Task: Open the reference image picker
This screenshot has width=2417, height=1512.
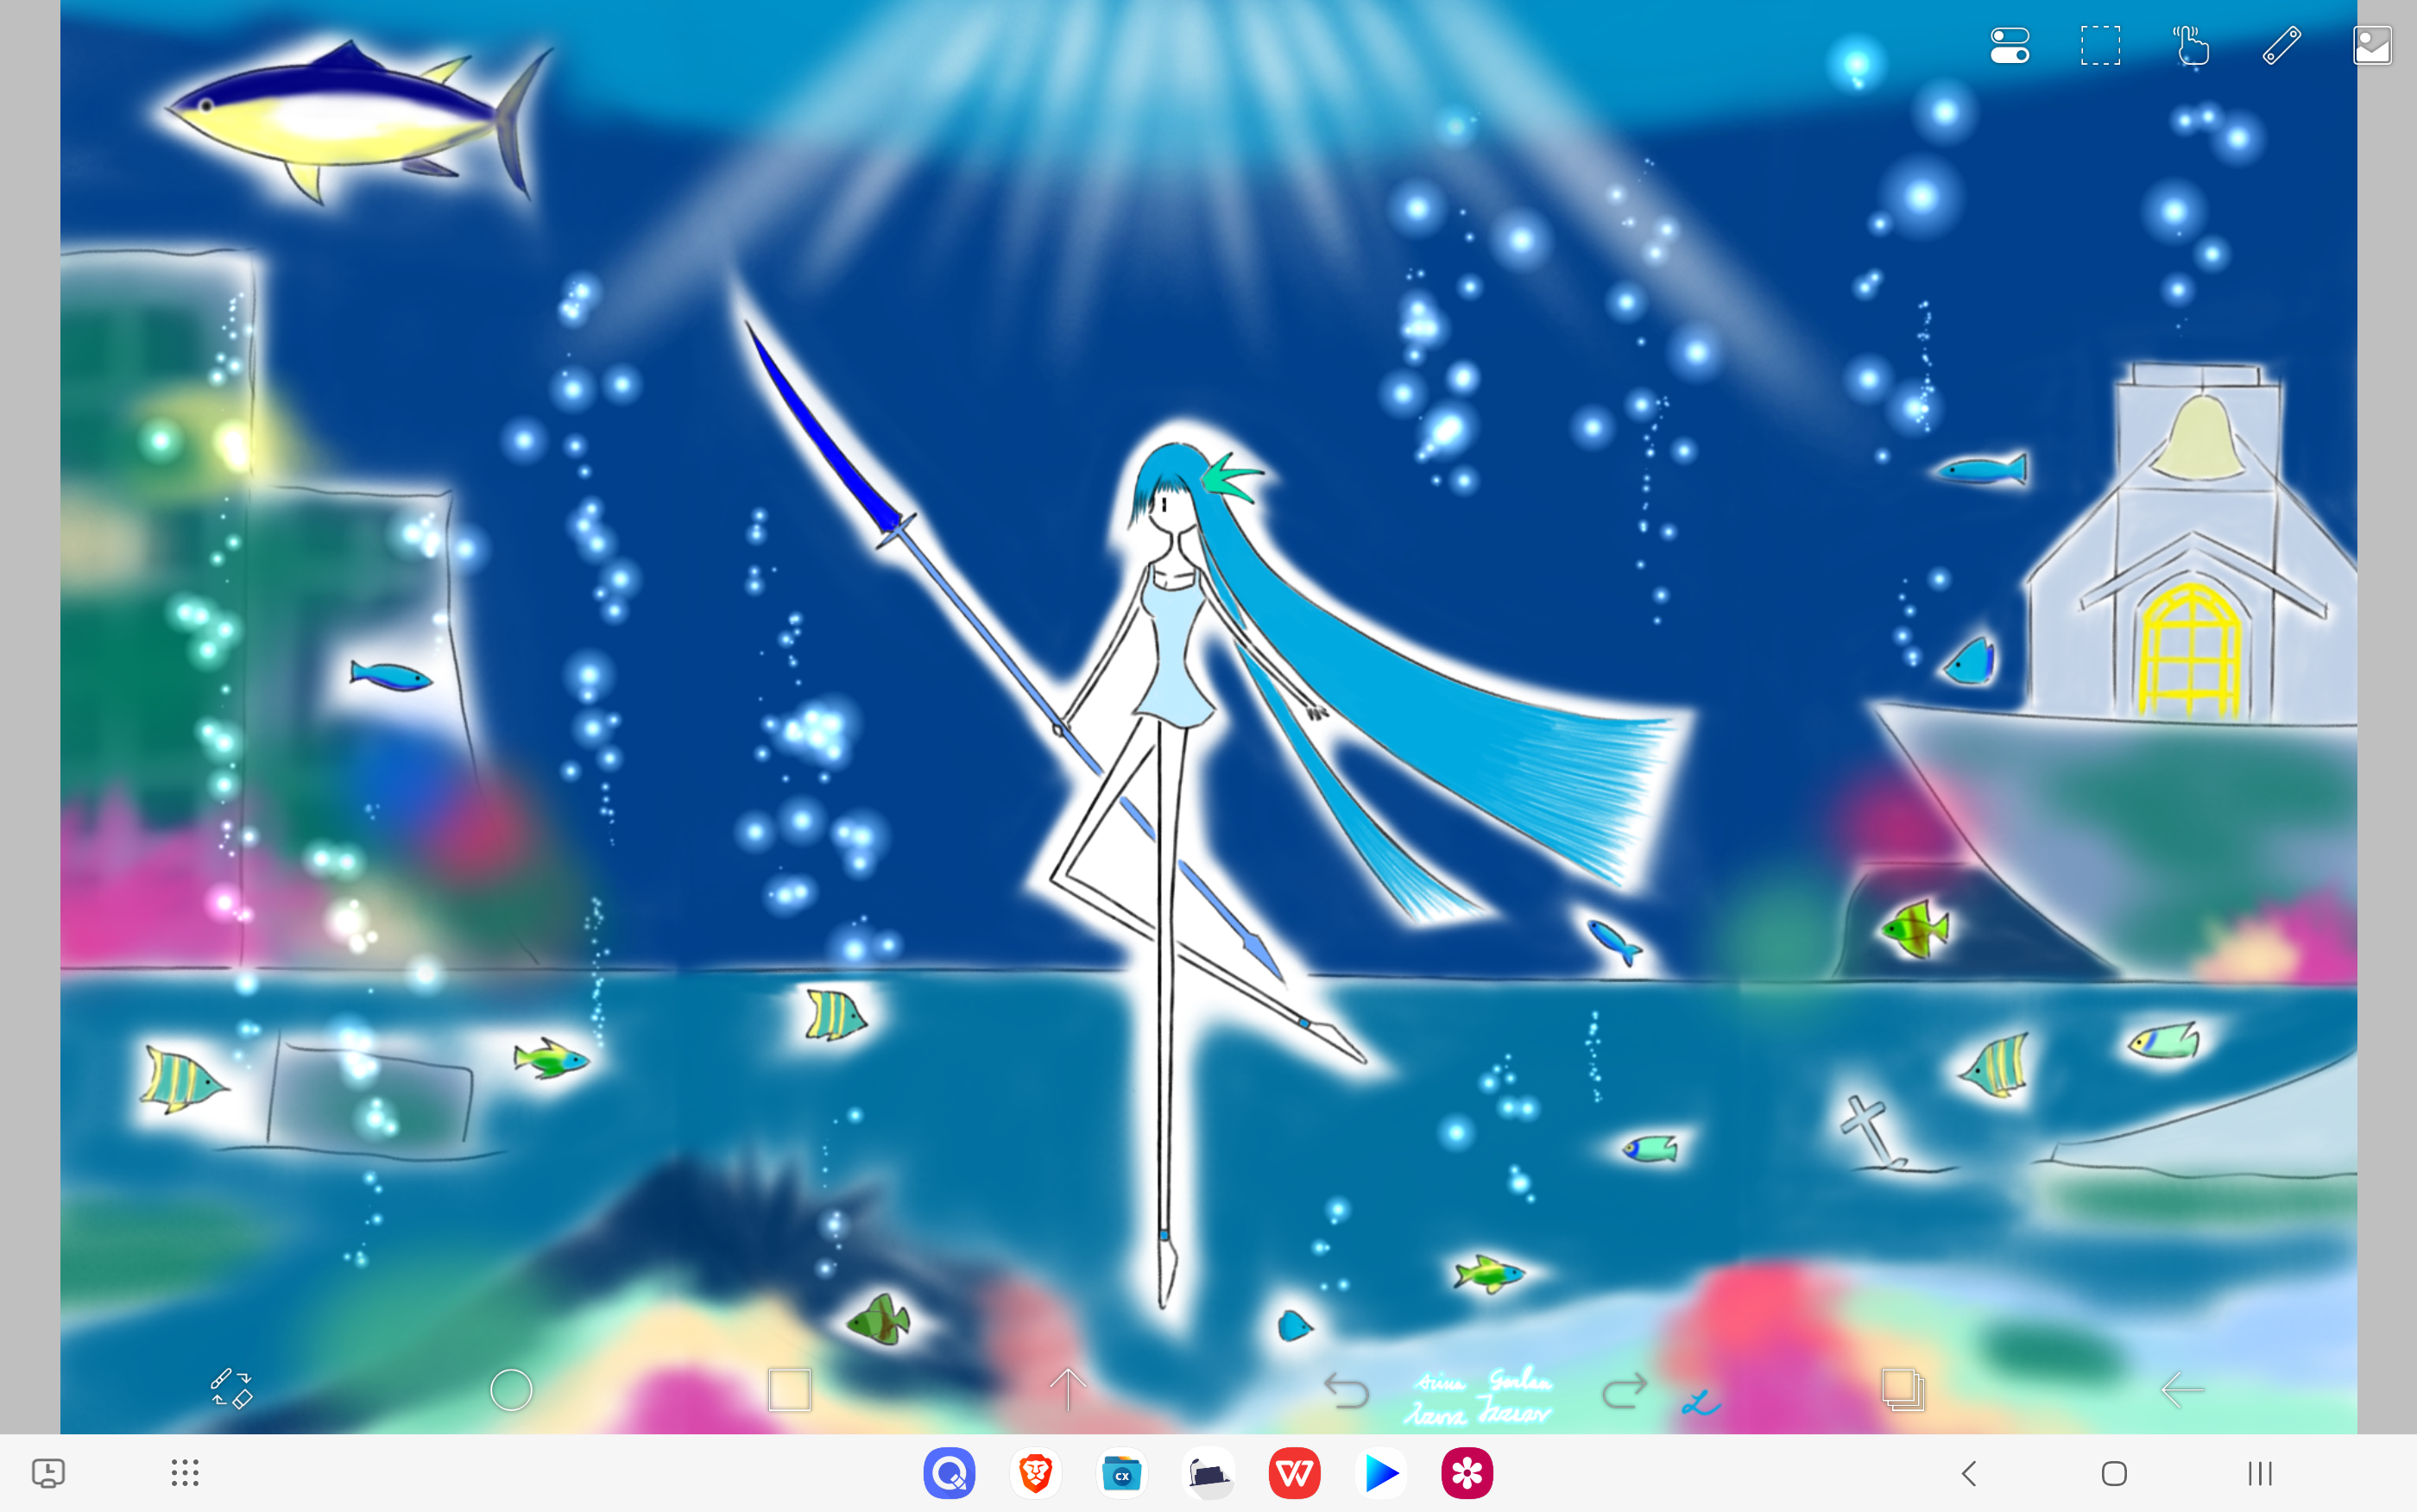Action: [x=2371, y=46]
